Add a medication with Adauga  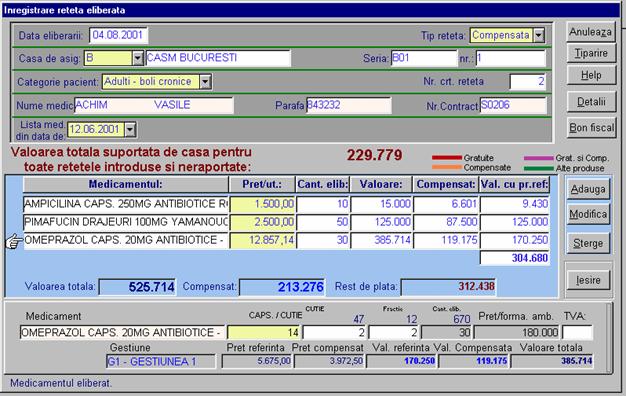click(588, 189)
